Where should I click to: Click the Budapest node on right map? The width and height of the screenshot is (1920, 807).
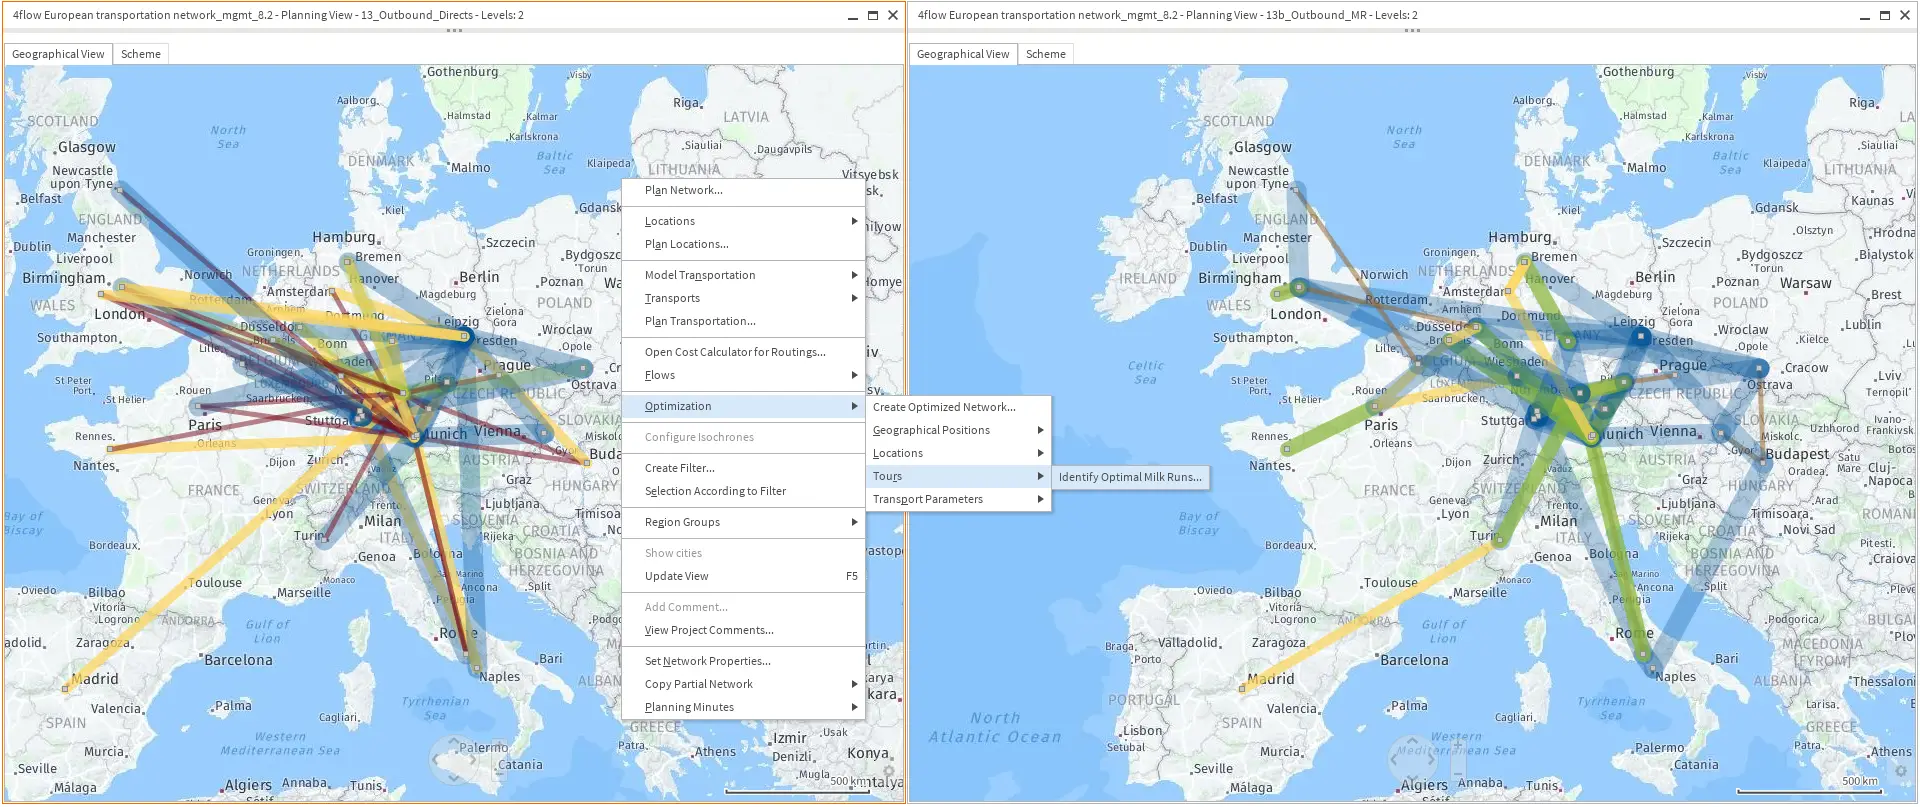1764,463
